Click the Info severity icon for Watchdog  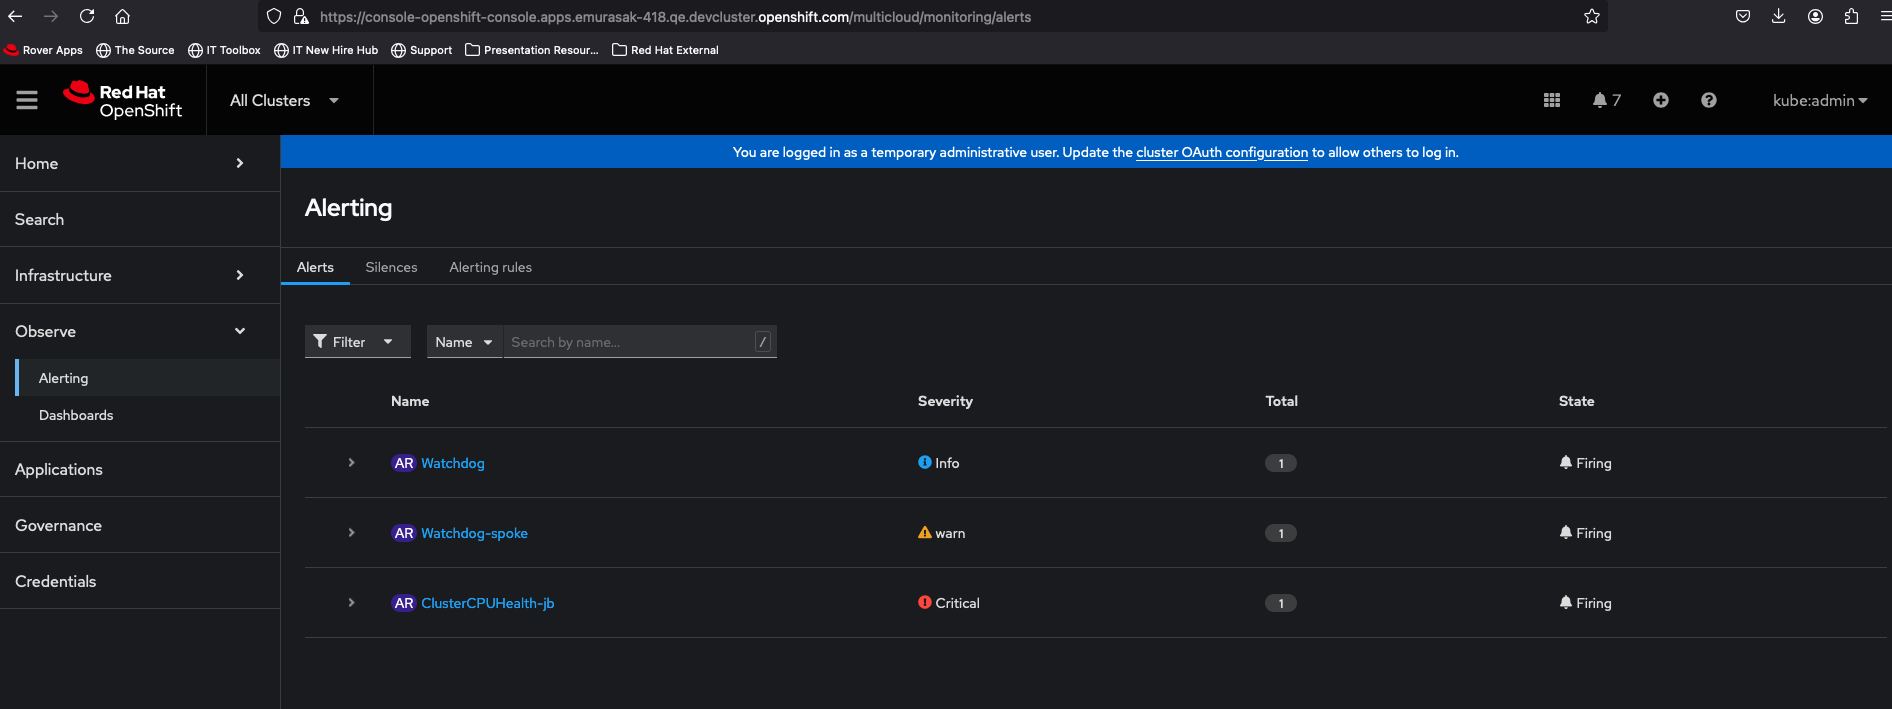point(925,462)
